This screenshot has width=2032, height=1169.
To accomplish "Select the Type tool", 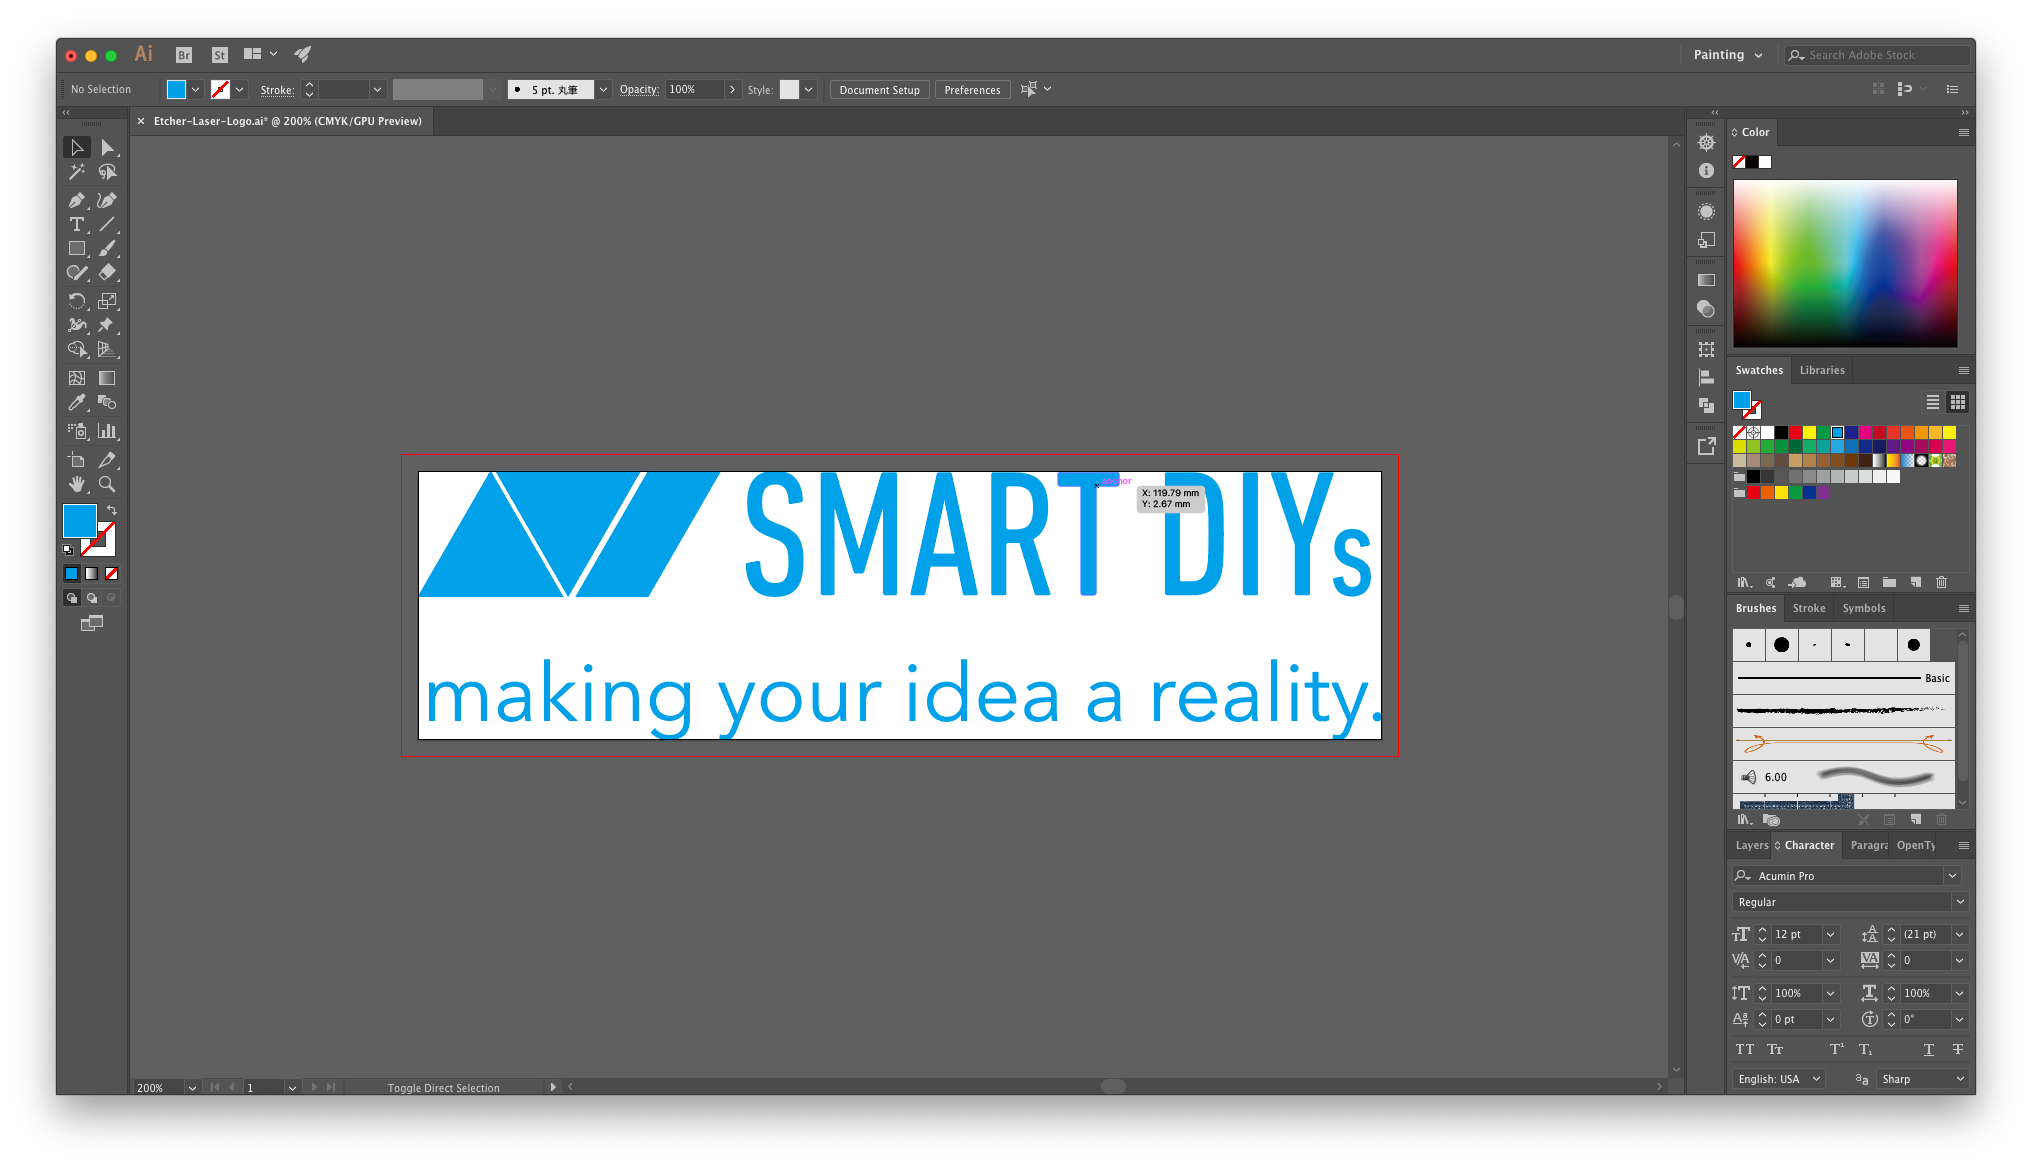I will coord(76,224).
